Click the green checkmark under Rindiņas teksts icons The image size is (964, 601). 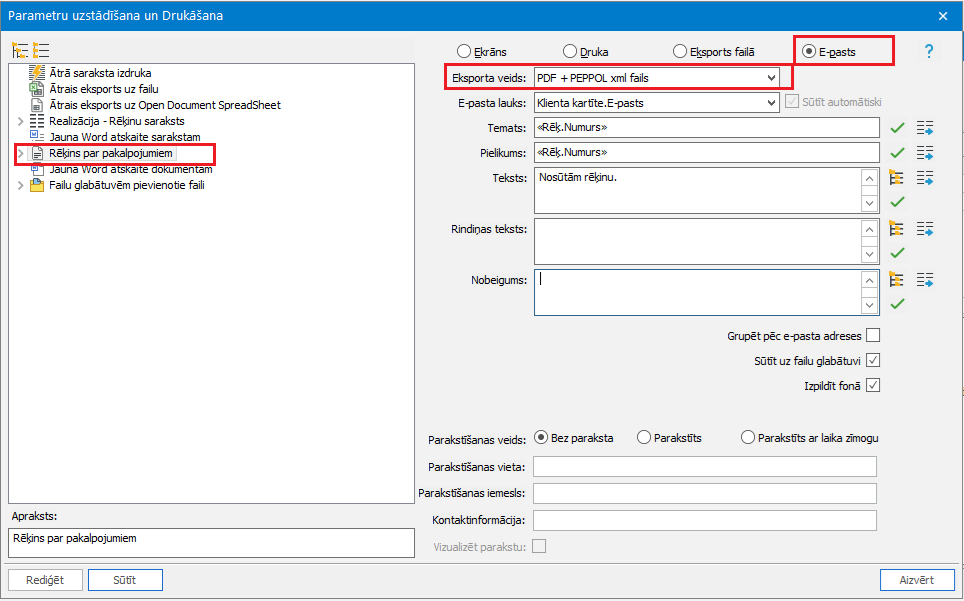pyautogui.click(x=897, y=252)
